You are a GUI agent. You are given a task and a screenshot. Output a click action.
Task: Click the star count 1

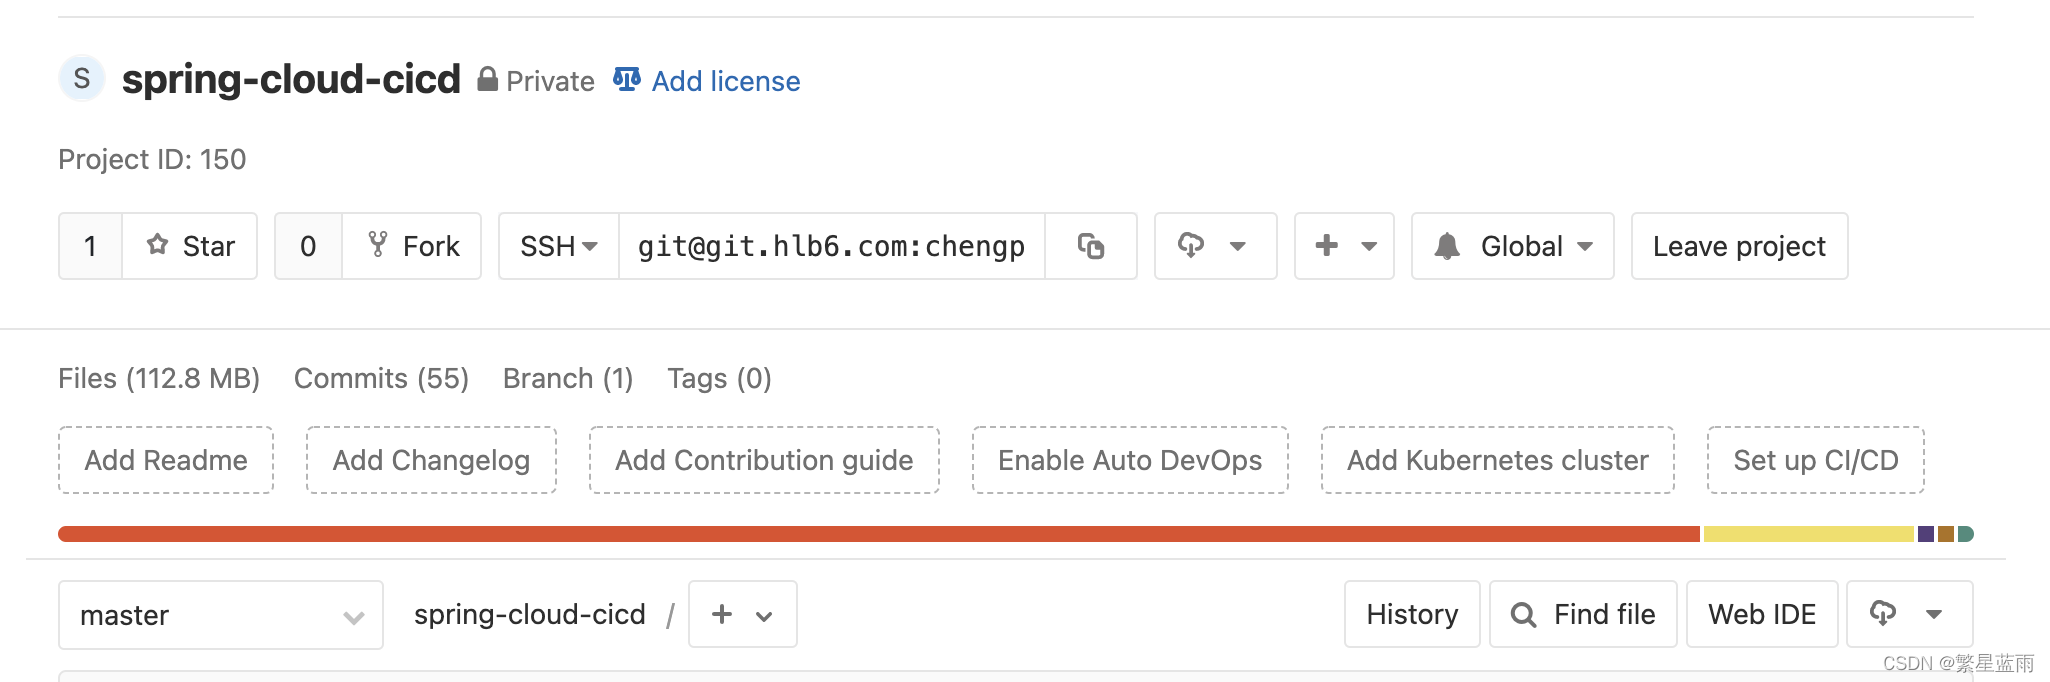click(91, 246)
